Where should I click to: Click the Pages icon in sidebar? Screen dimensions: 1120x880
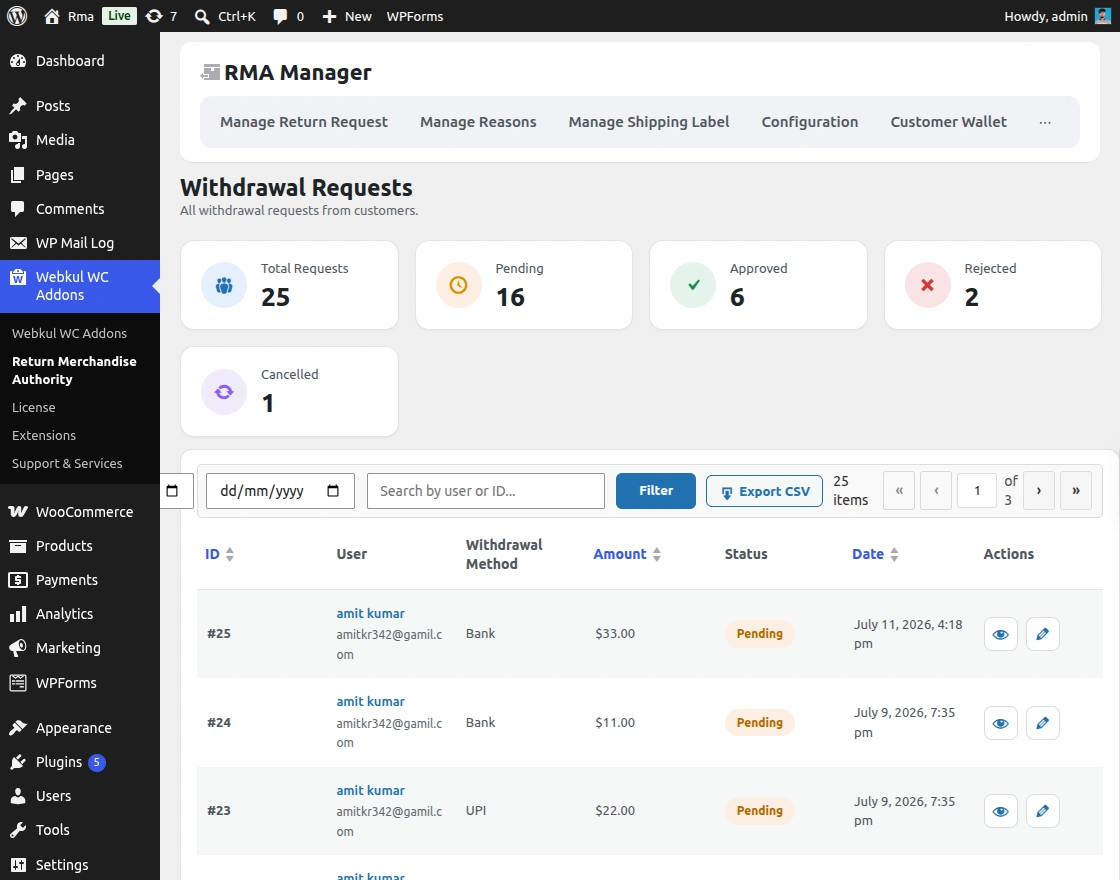(18, 175)
